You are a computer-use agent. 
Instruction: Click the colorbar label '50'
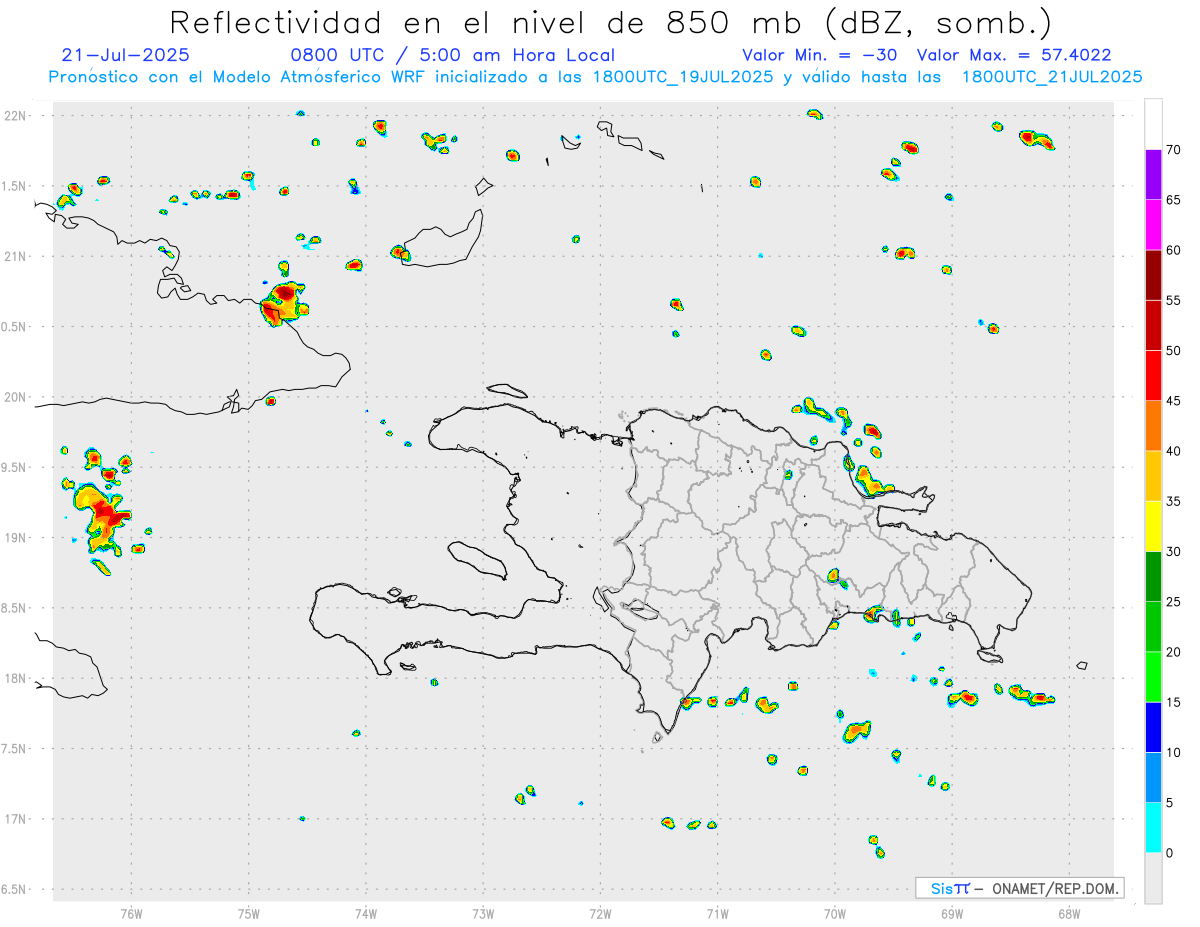click(x=1173, y=351)
